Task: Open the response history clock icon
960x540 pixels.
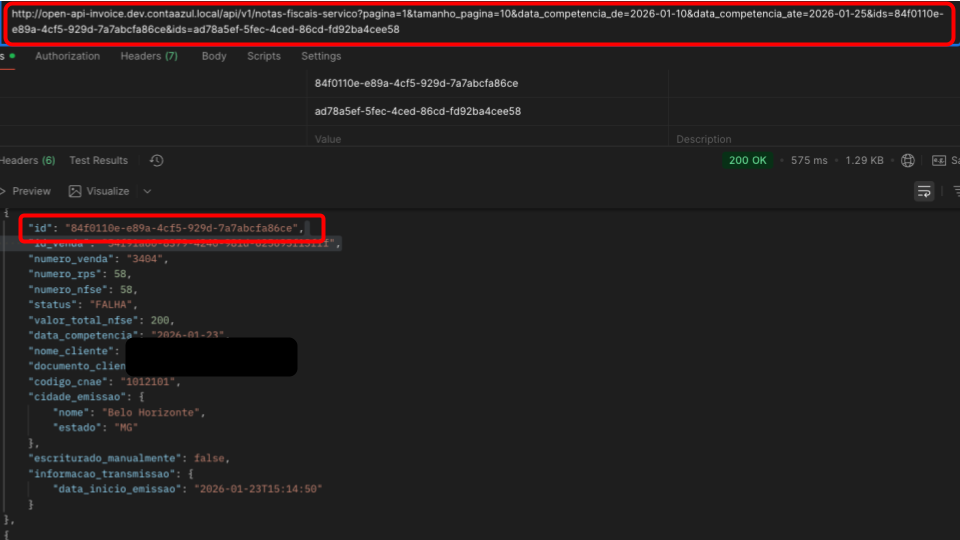Action: 157,160
